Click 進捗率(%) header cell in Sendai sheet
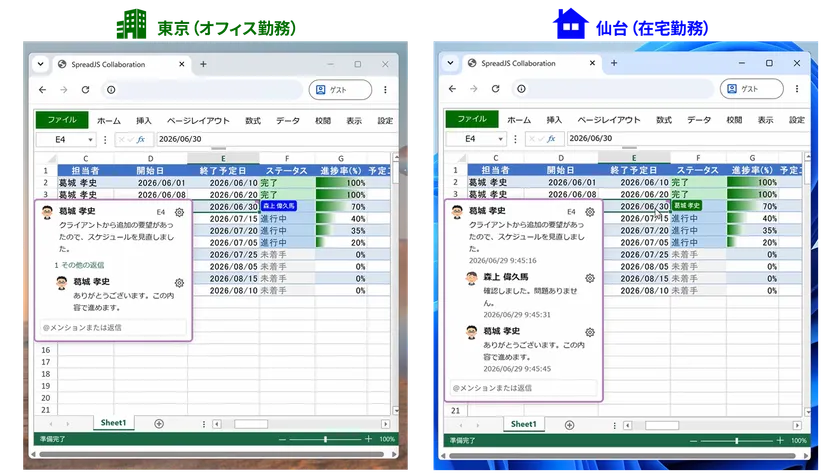This screenshot has width=840, height=473. tap(752, 170)
